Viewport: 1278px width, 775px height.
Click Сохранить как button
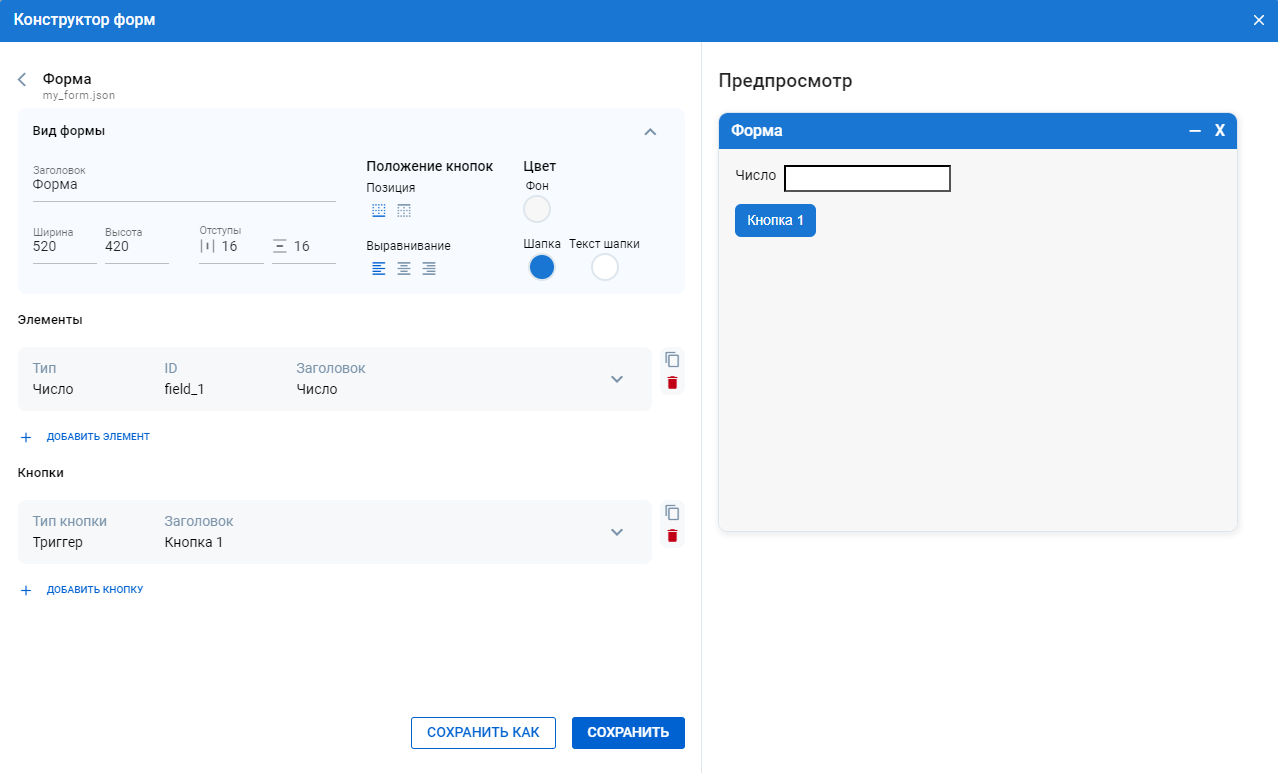pyautogui.click(x=483, y=733)
